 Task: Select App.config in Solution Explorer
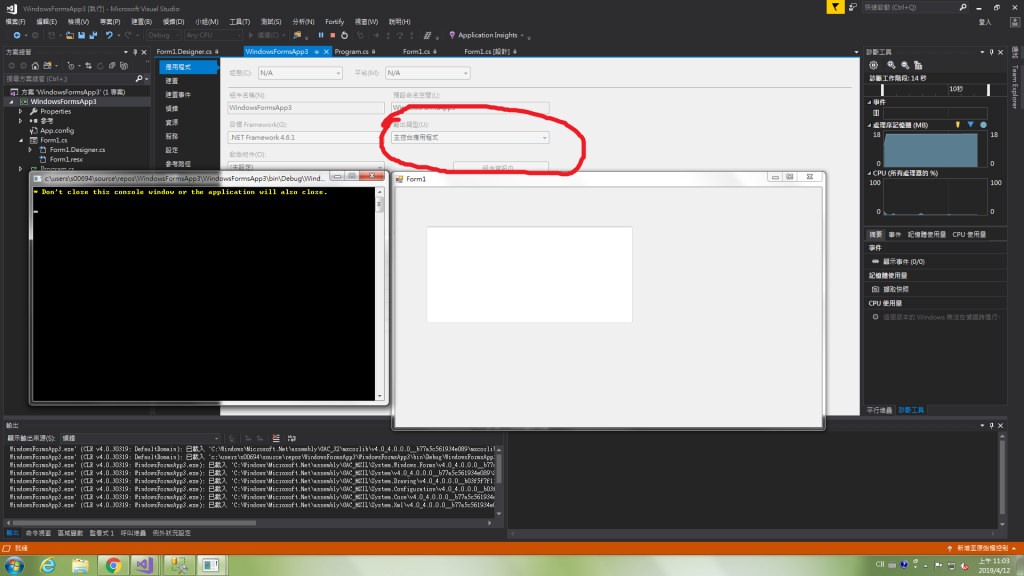tap(57, 131)
